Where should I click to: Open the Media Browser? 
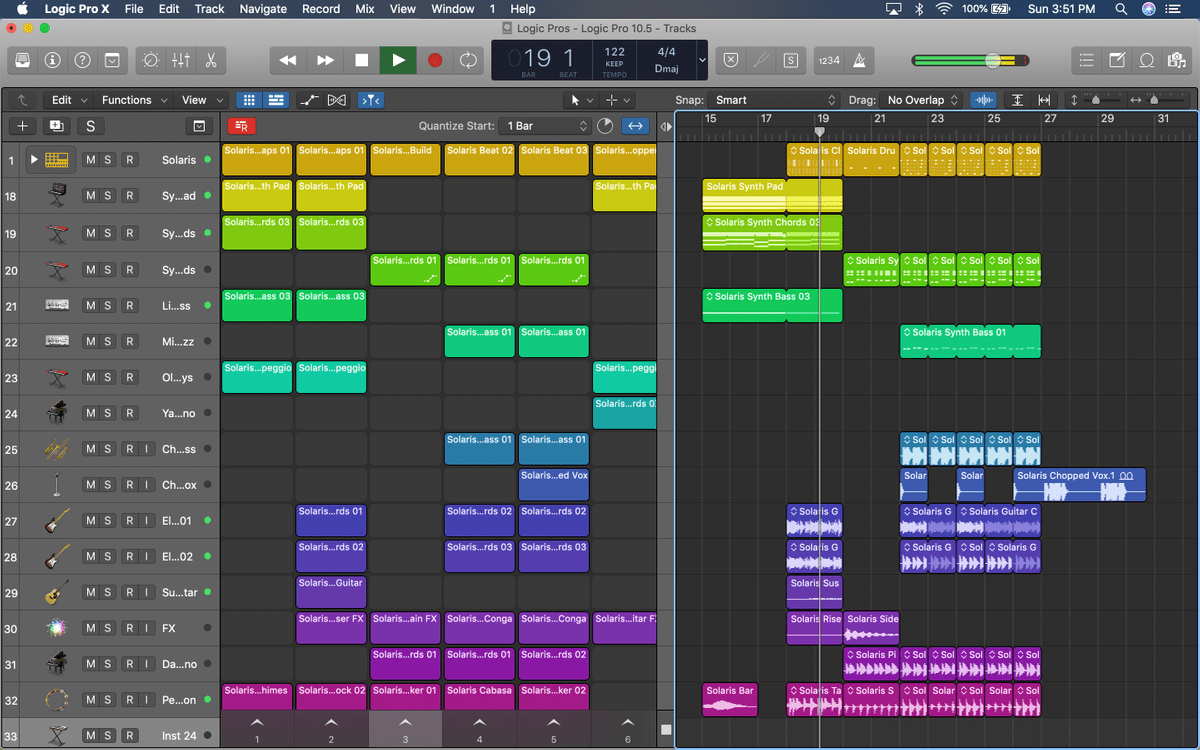click(1176, 60)
